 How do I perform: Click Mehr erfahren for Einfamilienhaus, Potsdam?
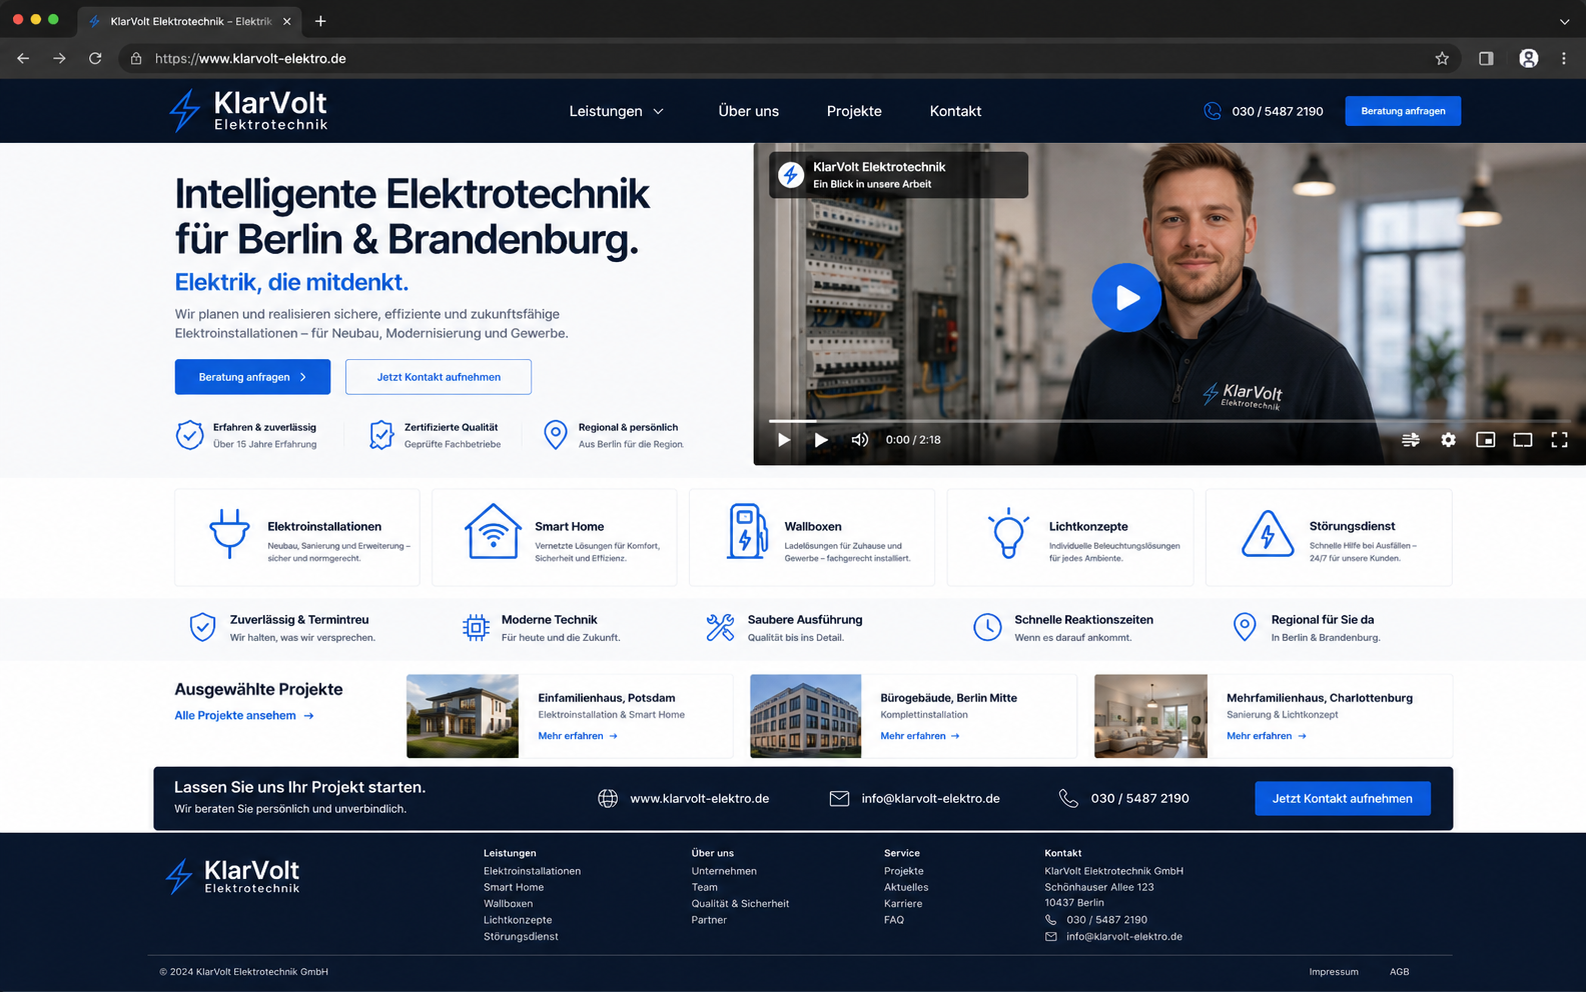click(x=578, y=736)
